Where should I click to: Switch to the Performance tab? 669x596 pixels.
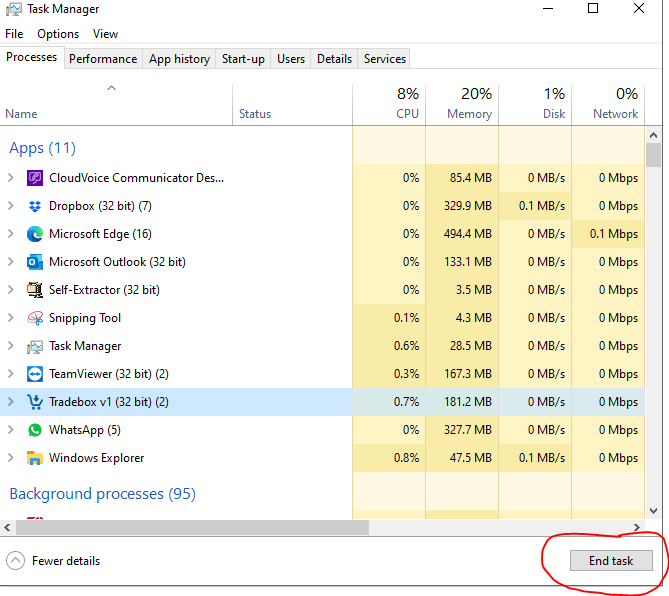[x=103, y=59]
